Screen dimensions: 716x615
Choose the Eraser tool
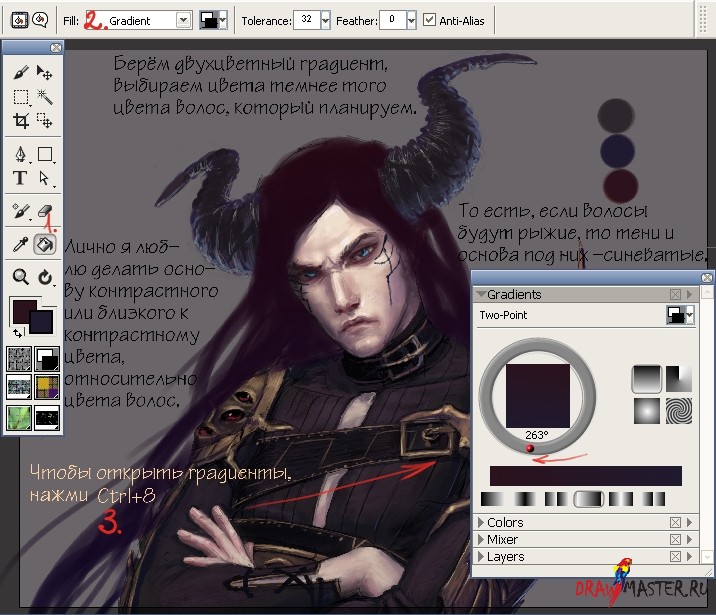[45, 211]
